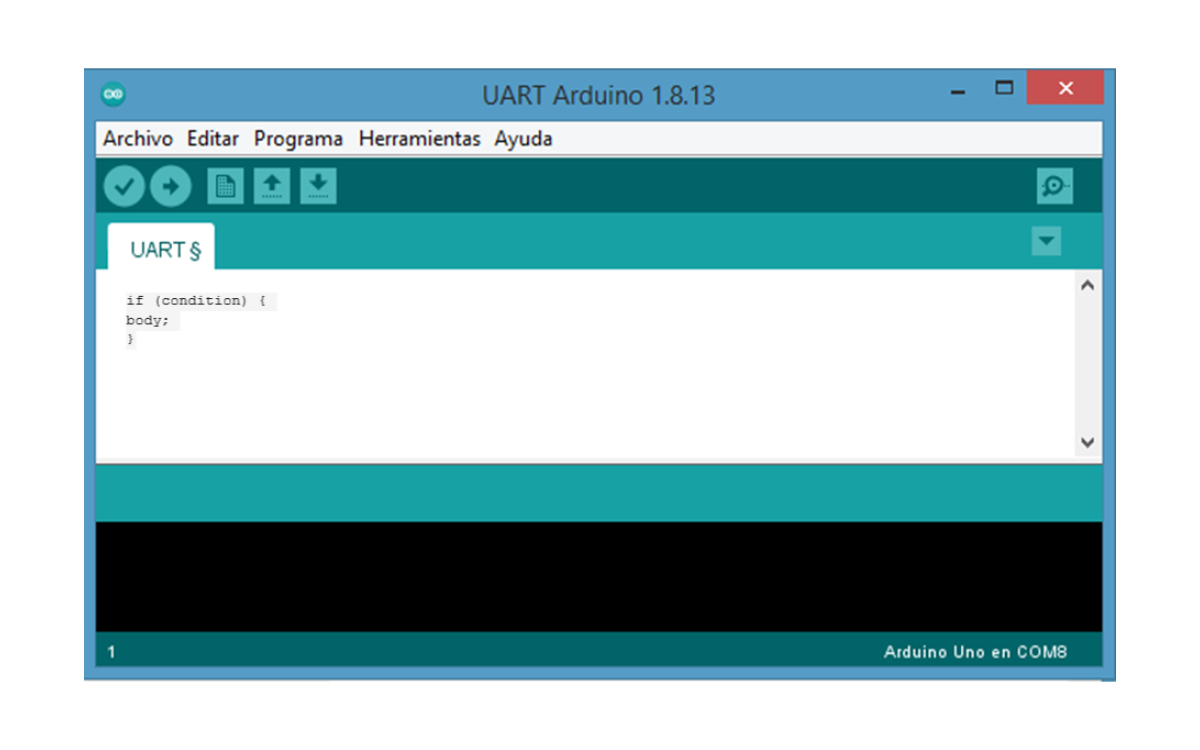The height and width of the screenshot is (750, 1200).
Task: Click 'Arduino Uno en COM8' status text
Action: (975, 652)
